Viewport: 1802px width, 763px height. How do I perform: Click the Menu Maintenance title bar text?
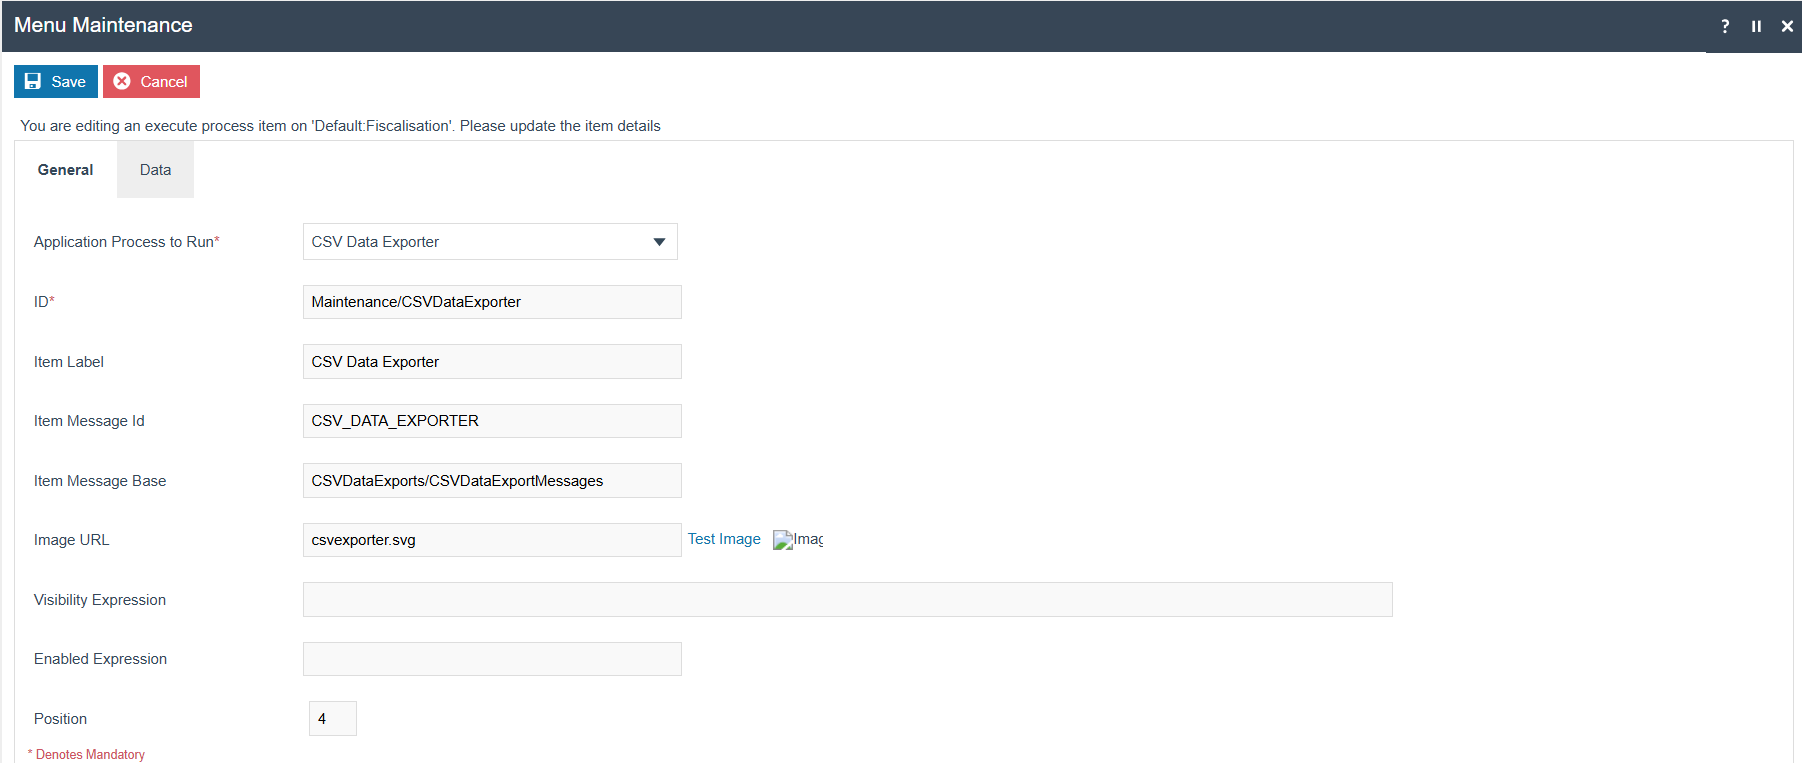coord(103,25)
